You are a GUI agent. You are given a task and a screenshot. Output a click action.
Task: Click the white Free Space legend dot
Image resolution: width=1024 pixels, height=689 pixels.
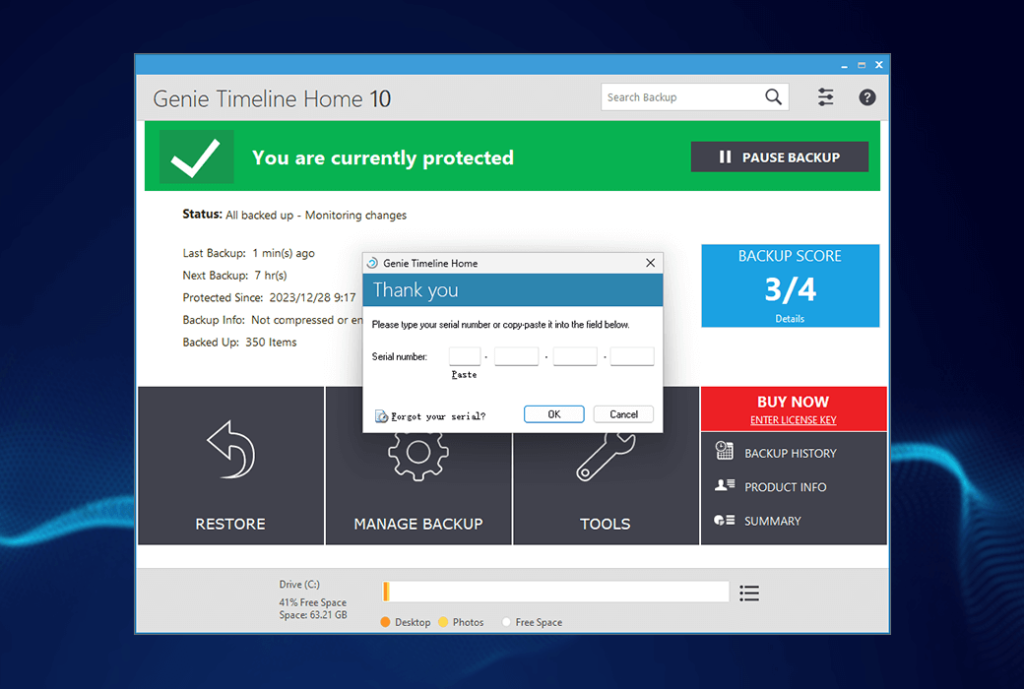click(x=506, y=622)
